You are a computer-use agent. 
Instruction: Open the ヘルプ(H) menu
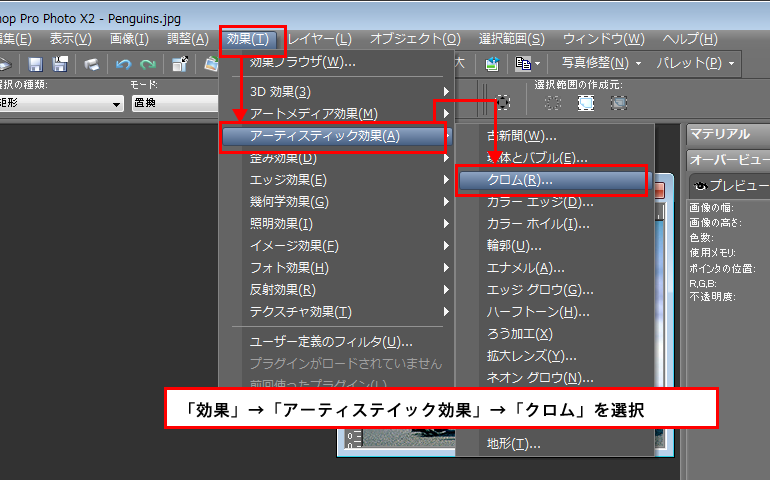(690, 39)
